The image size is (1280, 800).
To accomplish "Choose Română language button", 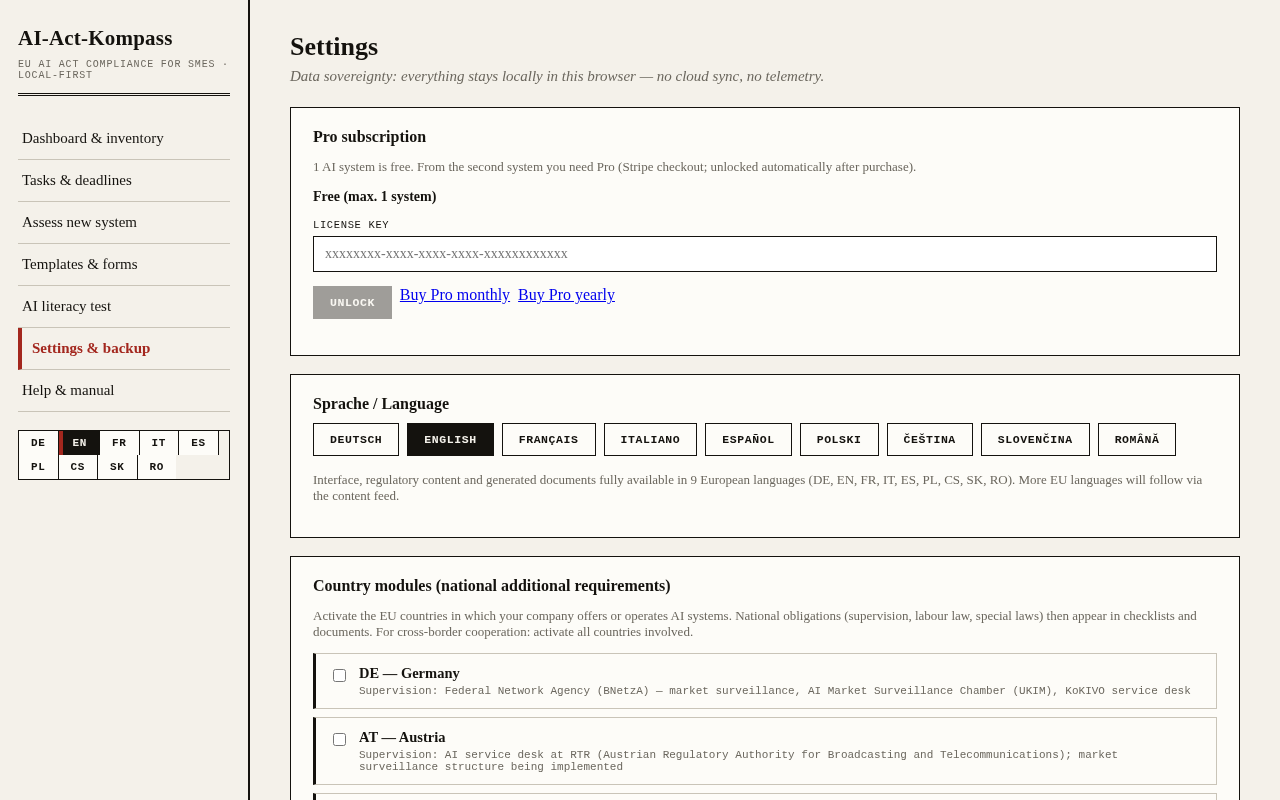I will coord(1137,440).
